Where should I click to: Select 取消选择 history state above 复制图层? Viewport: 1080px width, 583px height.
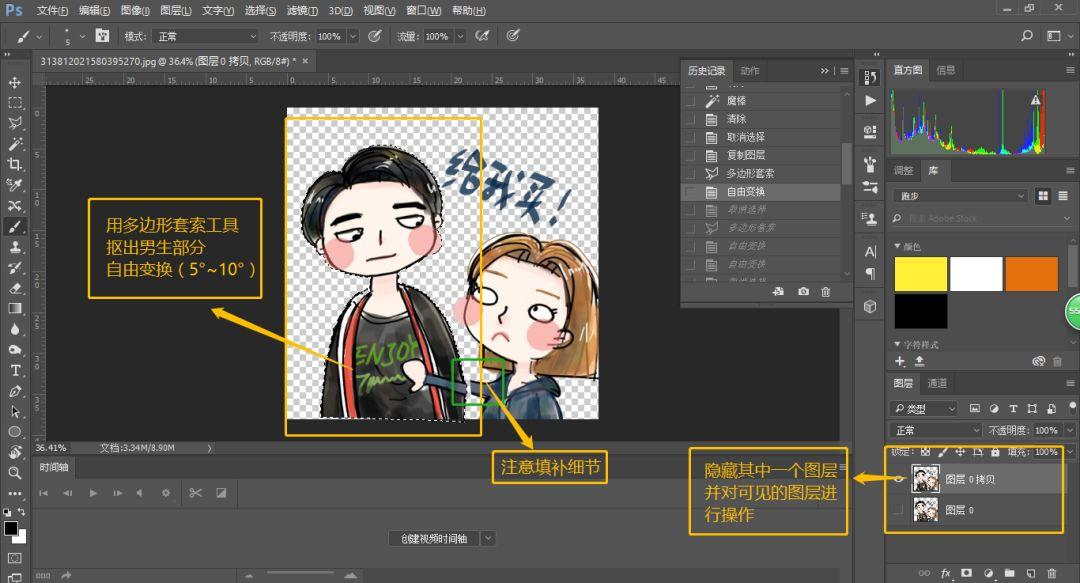(760, 137)
